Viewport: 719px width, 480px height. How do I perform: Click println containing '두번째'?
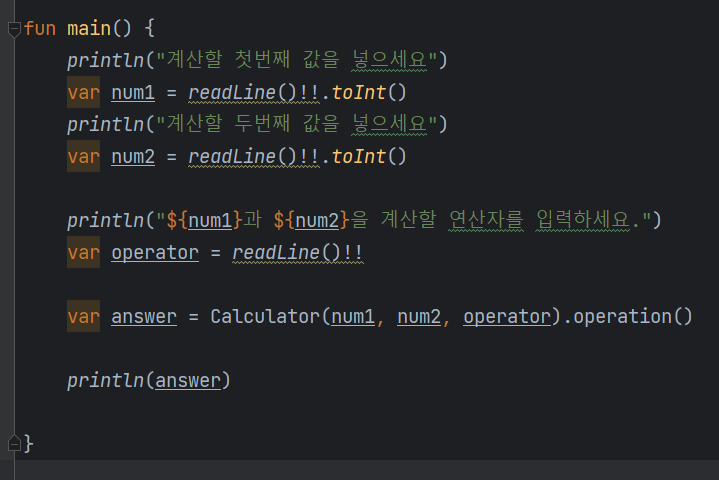coord(105,125)
